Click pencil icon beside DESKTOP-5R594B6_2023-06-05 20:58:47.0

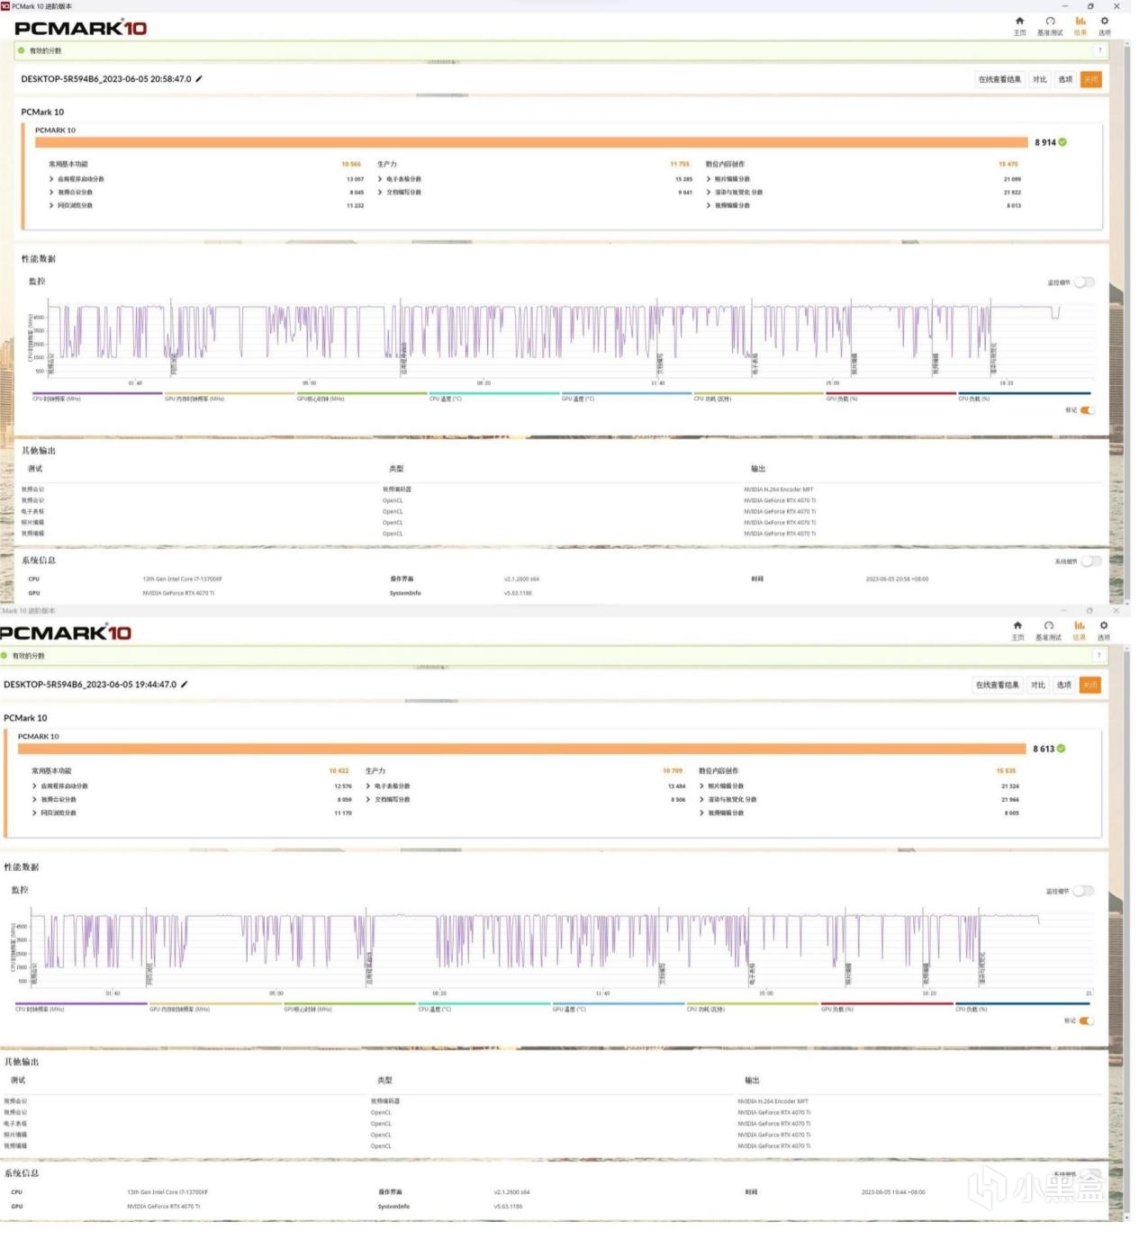click(x=198, y=79)
